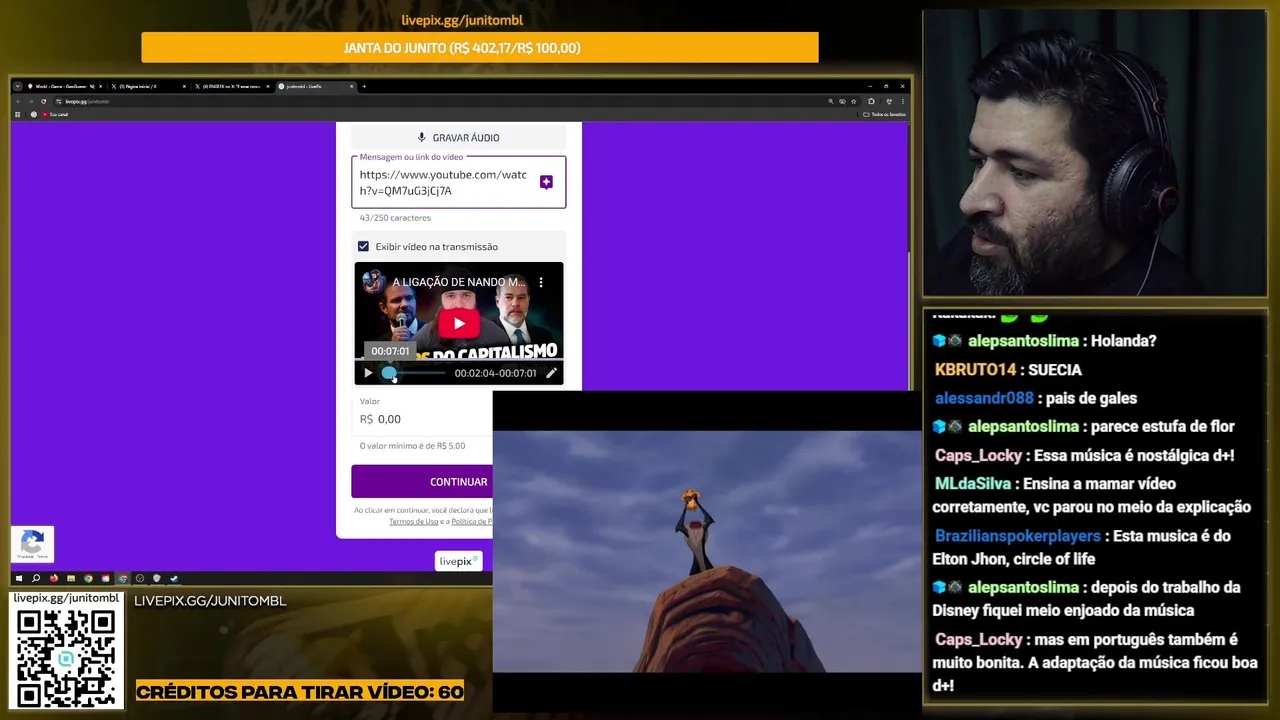The width and height of the screenshot is (1280, 720).
Task: Click the chat message 'Holanda?'
Action: tap(1123, 341)
